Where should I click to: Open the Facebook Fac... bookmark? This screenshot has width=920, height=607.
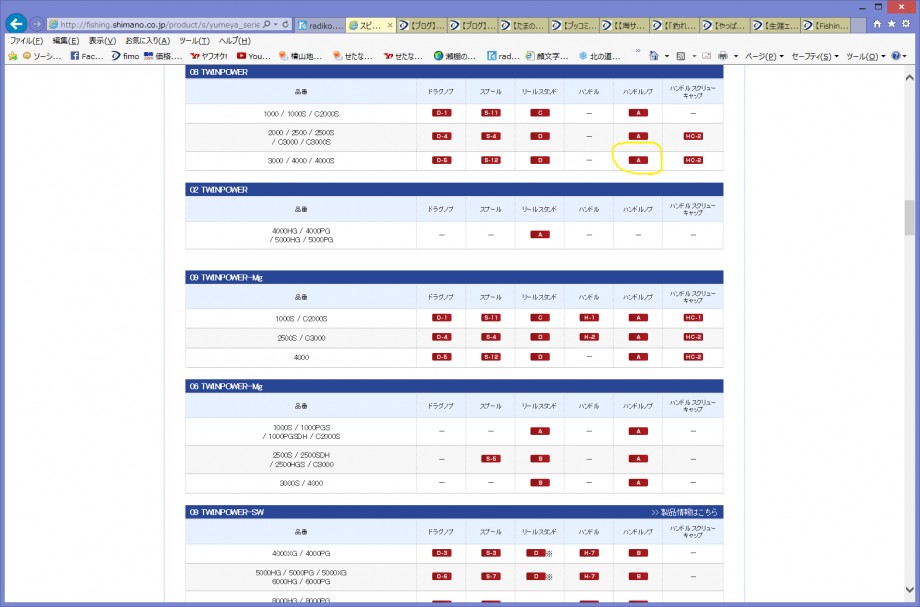(87, 56)
